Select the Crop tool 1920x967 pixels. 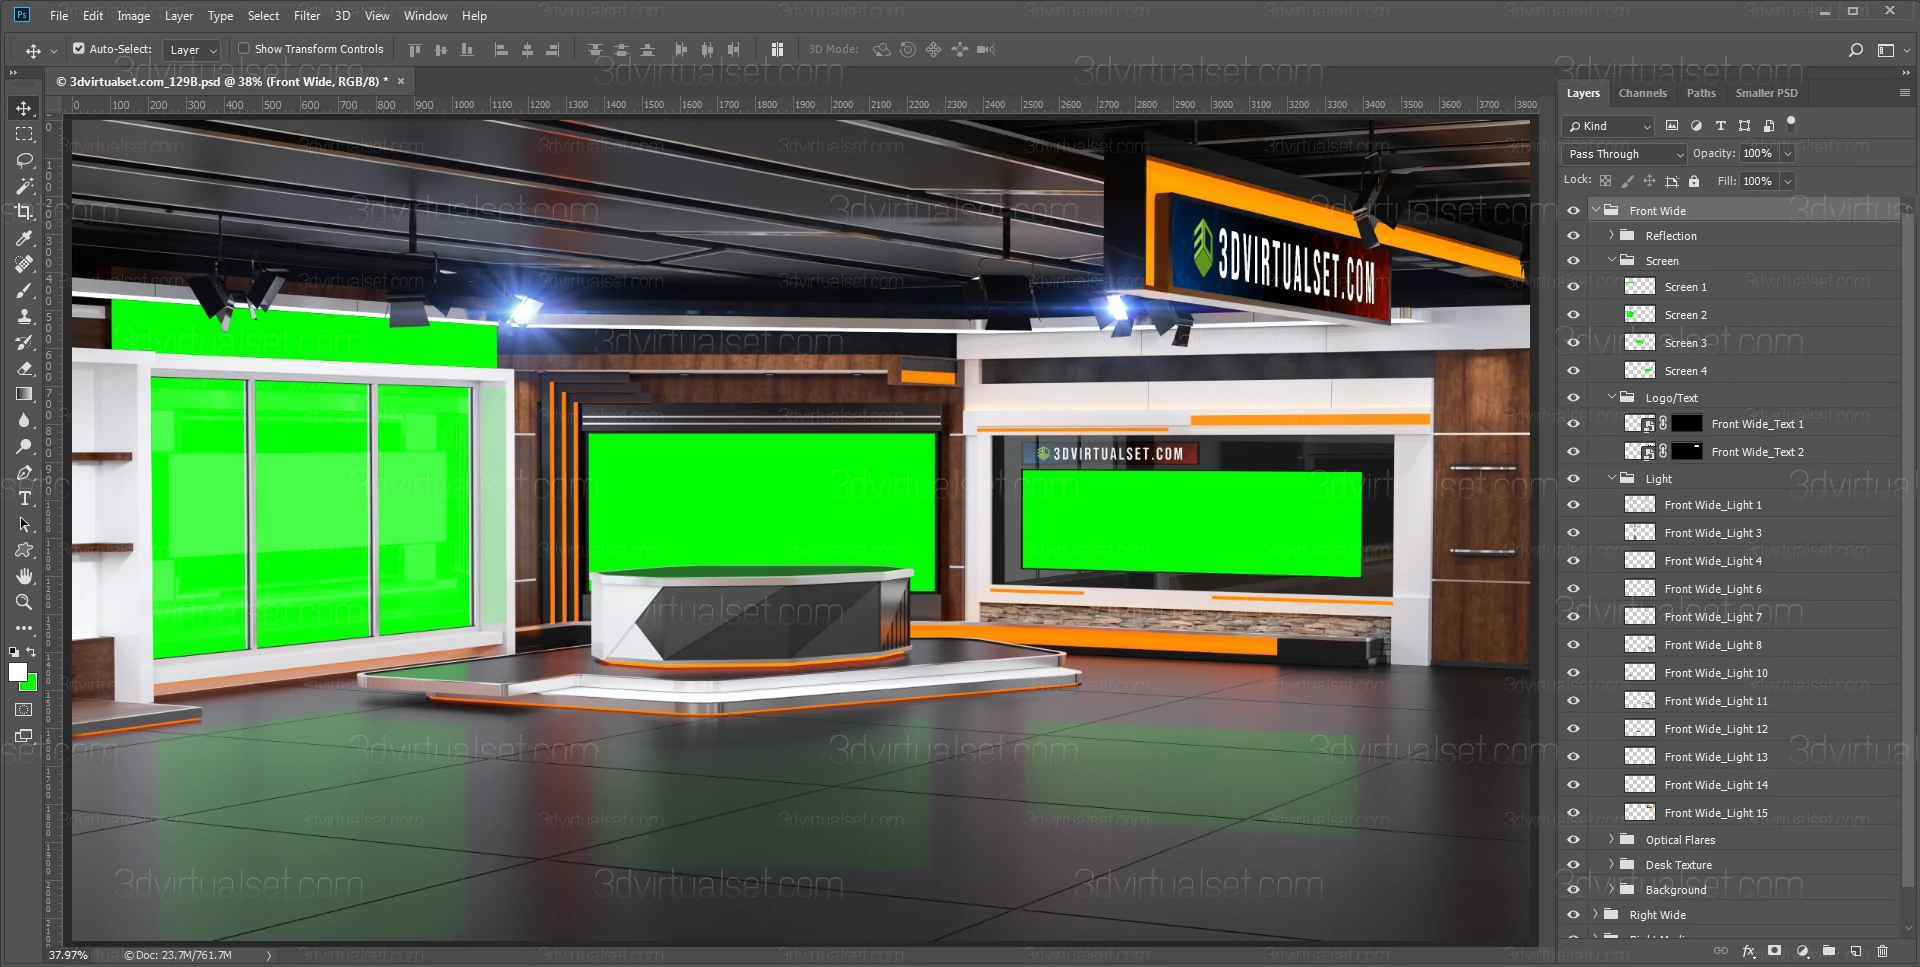coord(24,212)
